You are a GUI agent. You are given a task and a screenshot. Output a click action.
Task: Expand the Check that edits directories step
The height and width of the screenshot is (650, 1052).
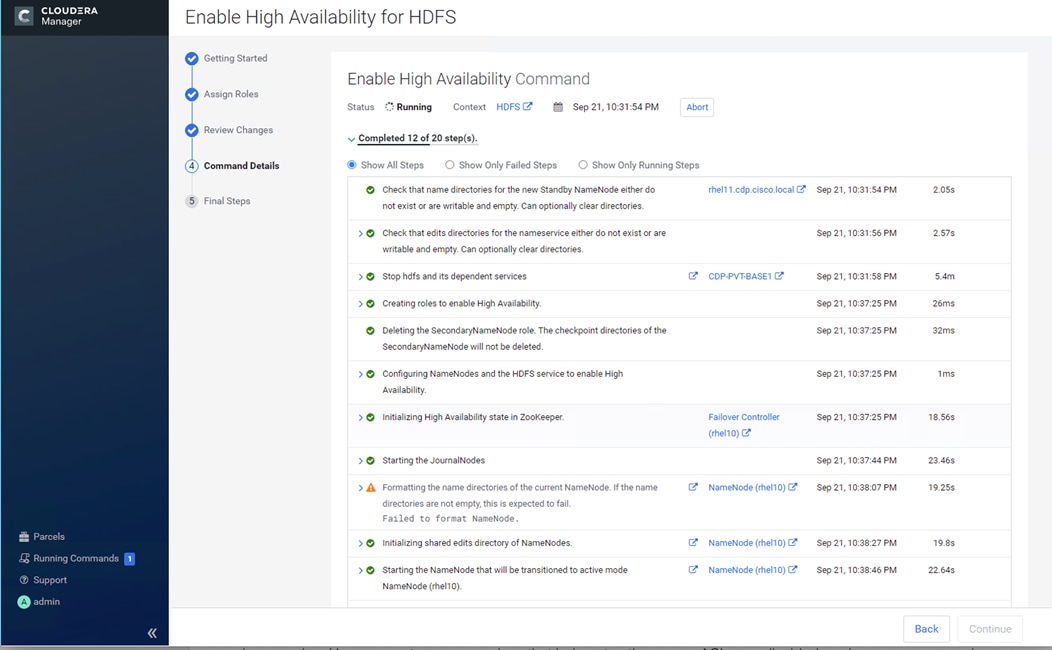point(360,233)
